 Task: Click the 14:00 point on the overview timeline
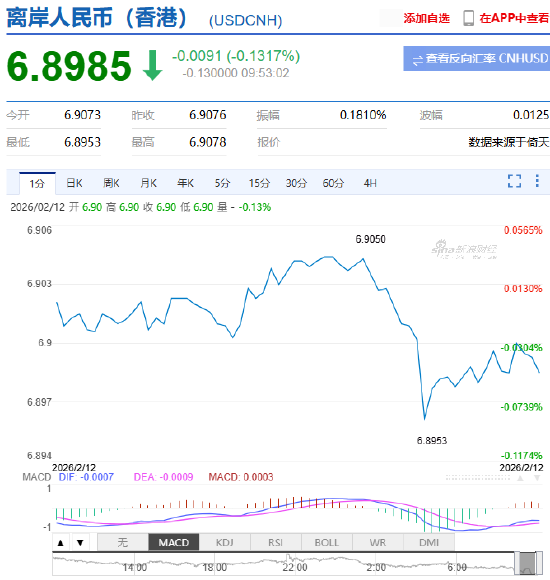tap(135, 567)
